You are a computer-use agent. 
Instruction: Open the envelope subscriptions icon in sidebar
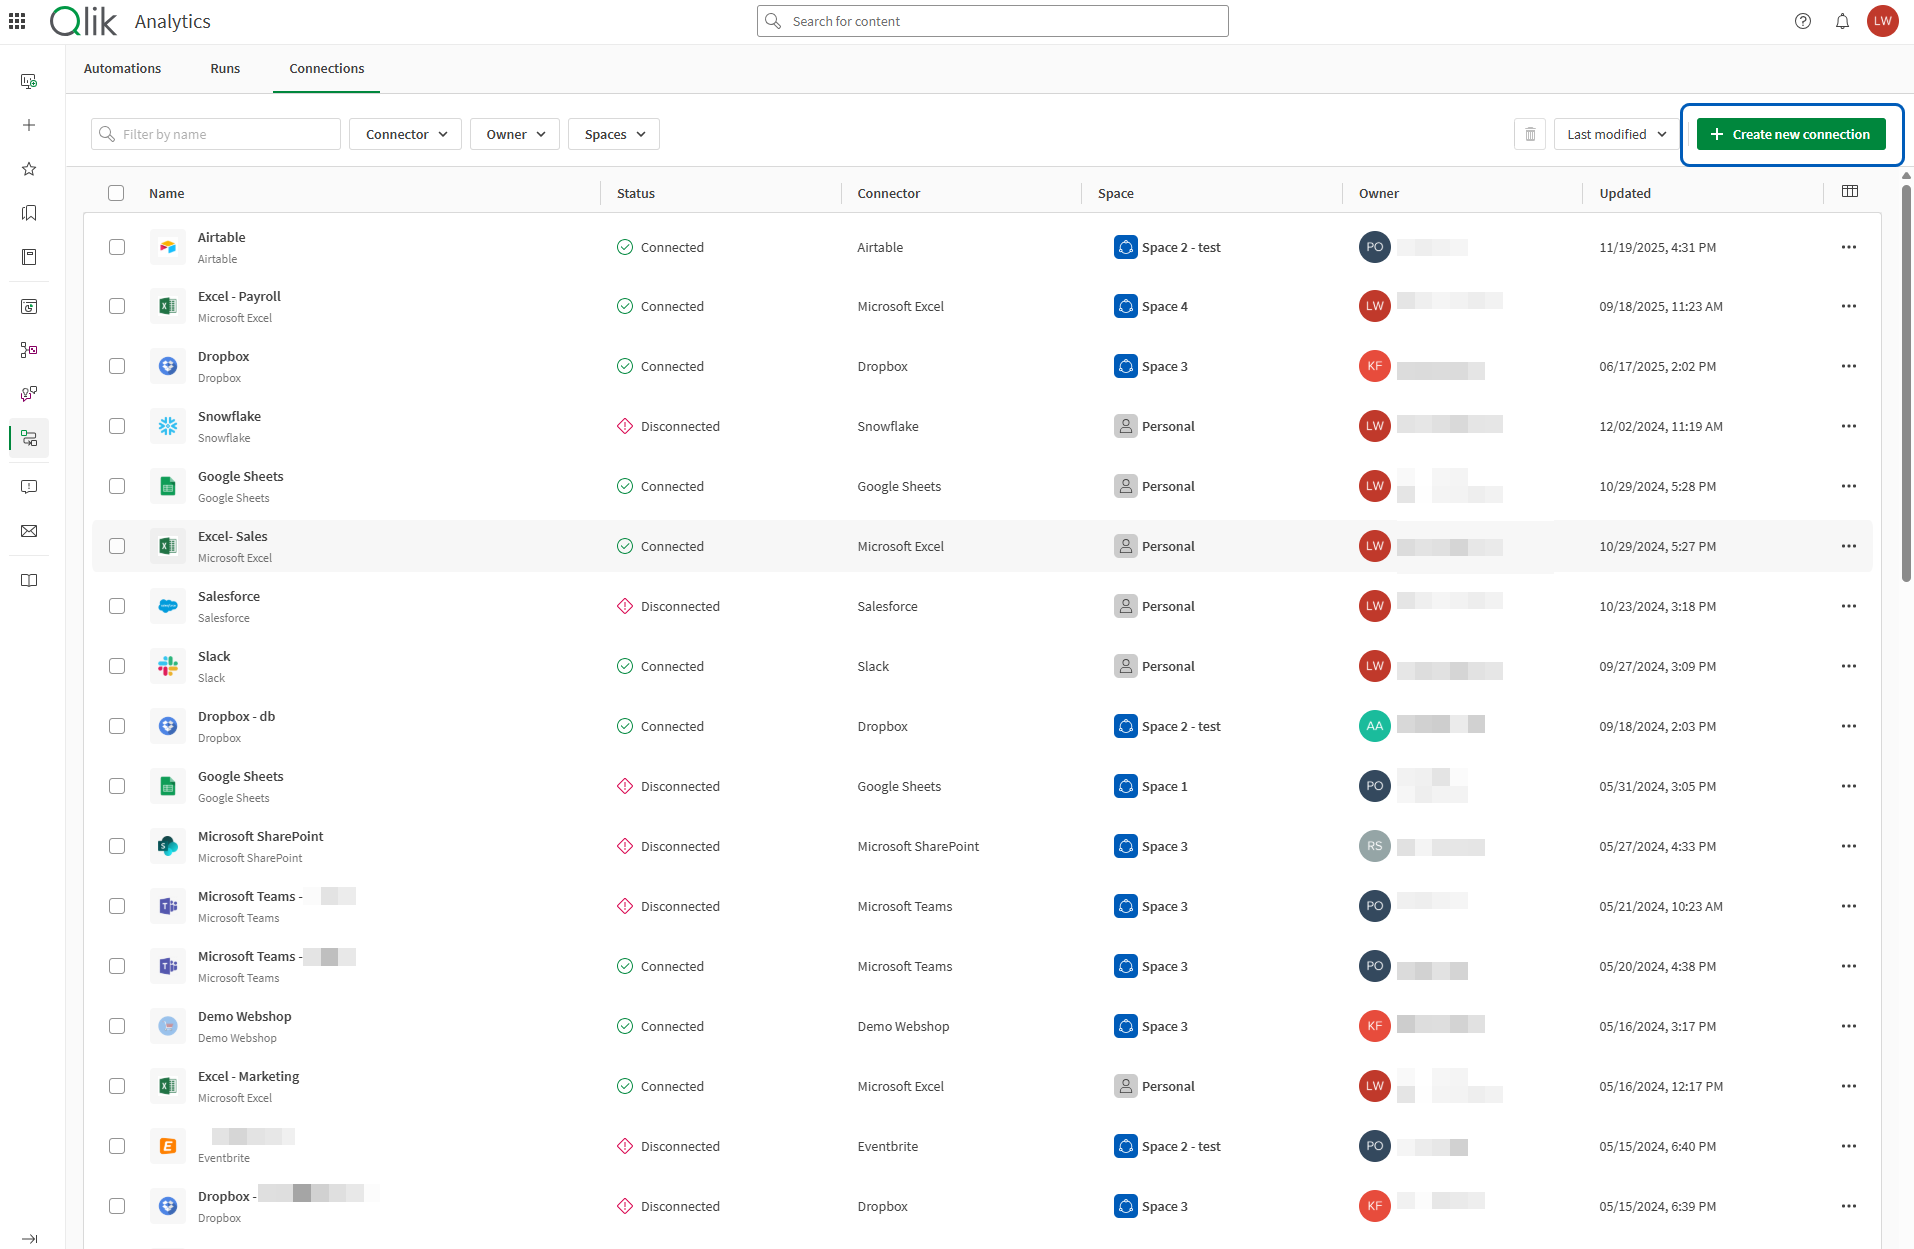pyautogui.click(x=29, y=531)
